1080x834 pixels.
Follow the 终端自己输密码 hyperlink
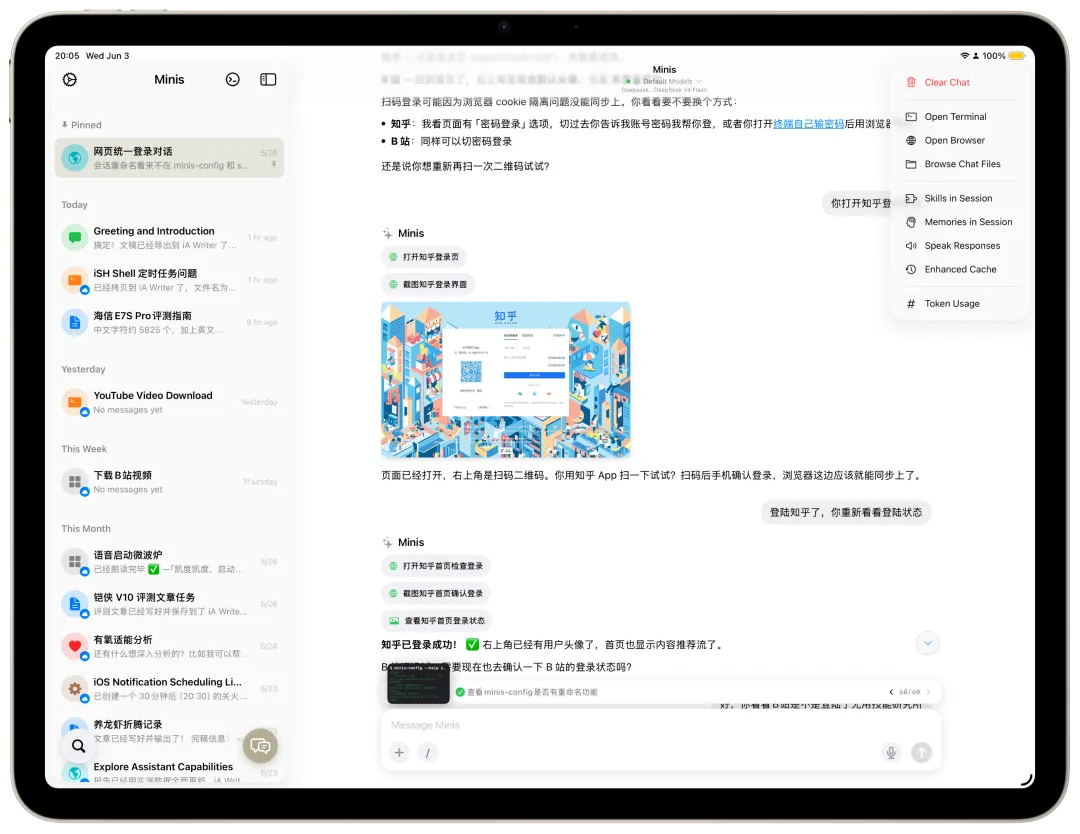[809, 124]
